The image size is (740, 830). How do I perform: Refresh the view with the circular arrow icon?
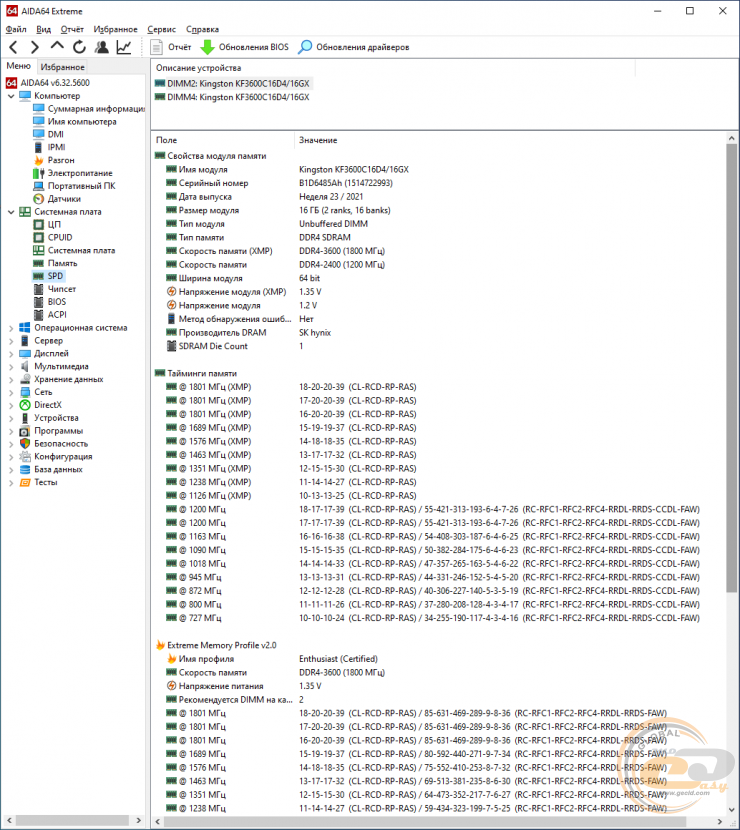(x=79, y=47)
